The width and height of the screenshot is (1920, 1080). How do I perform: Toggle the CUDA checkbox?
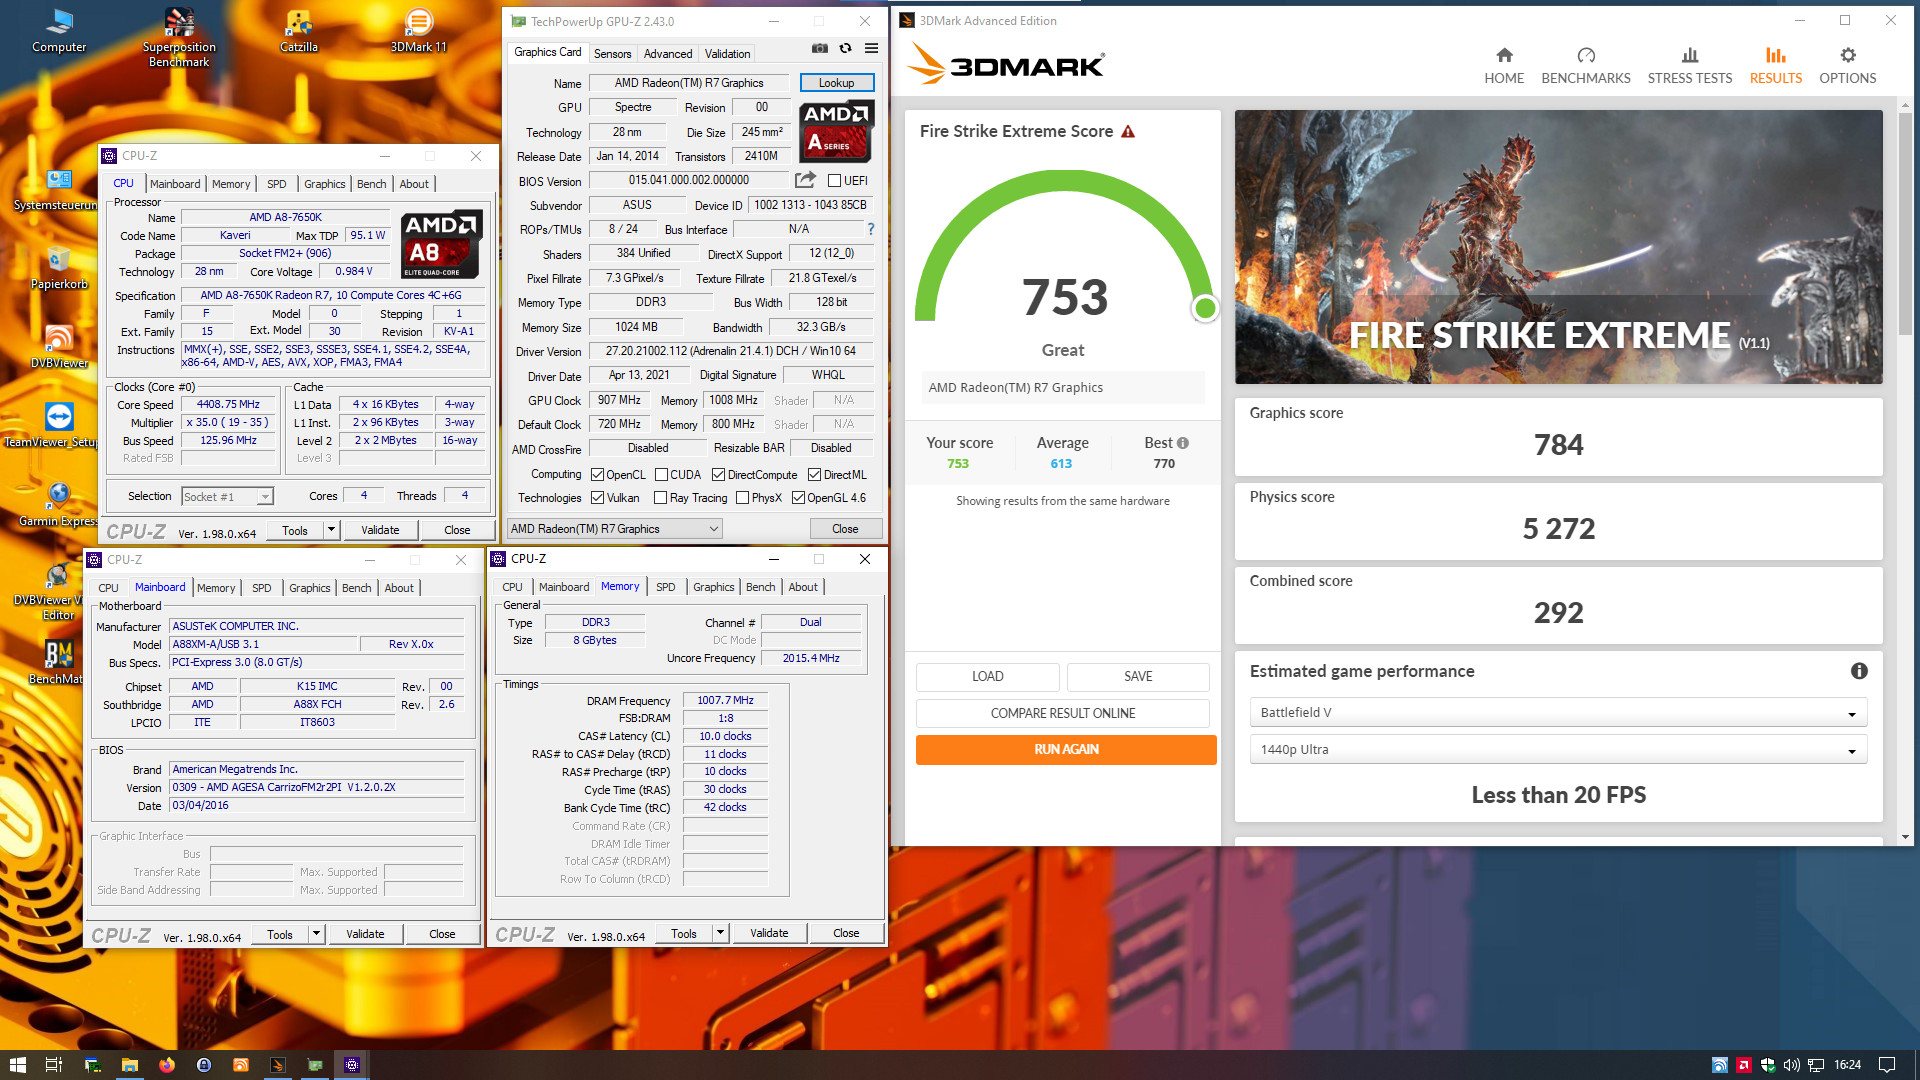click(x=661, y=475)
